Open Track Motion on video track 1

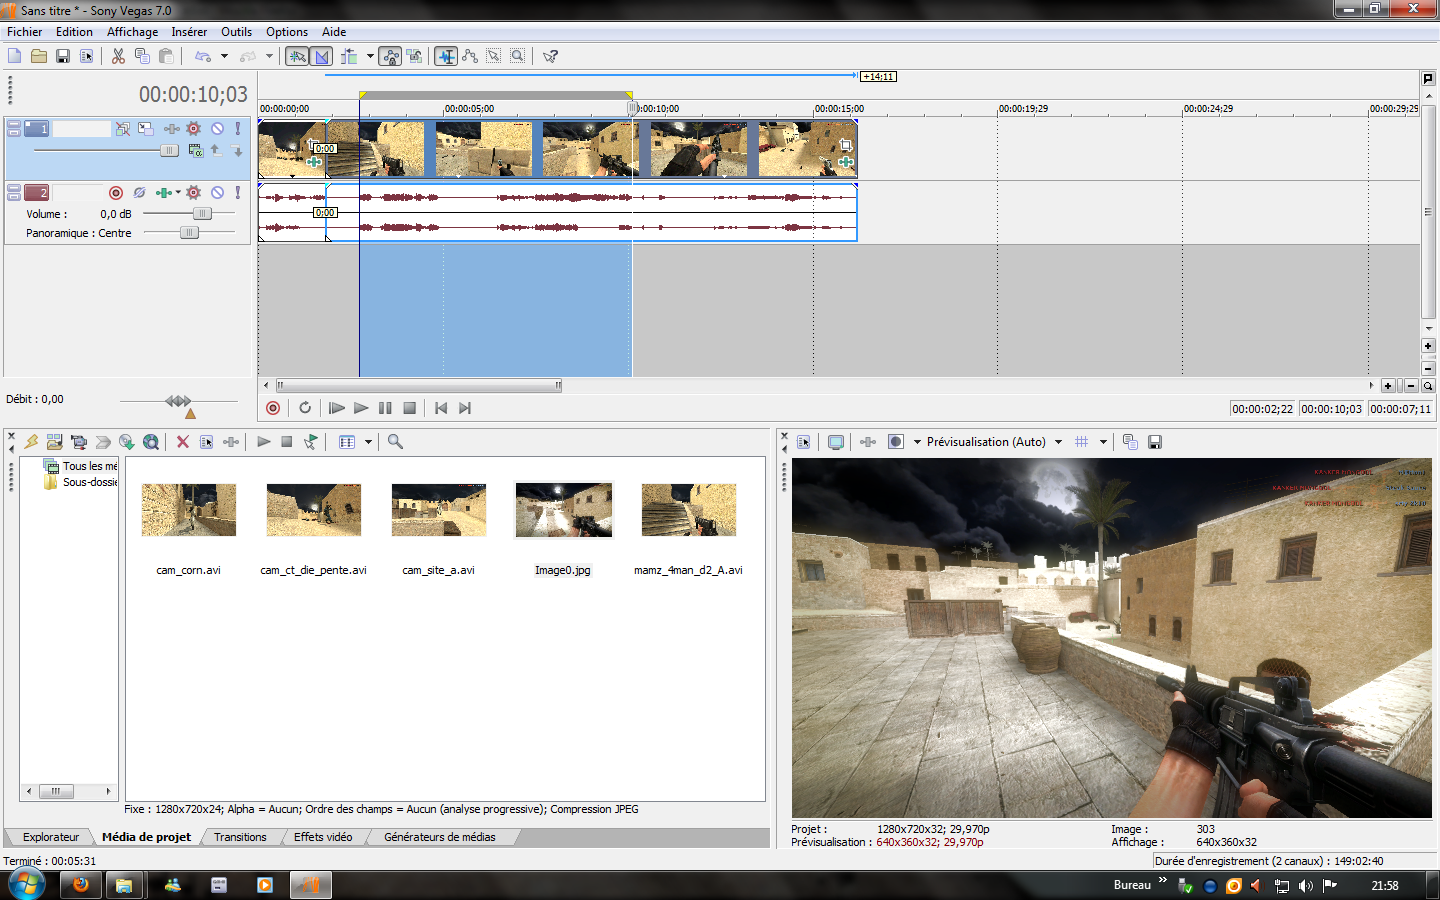(x=146, y=129)
